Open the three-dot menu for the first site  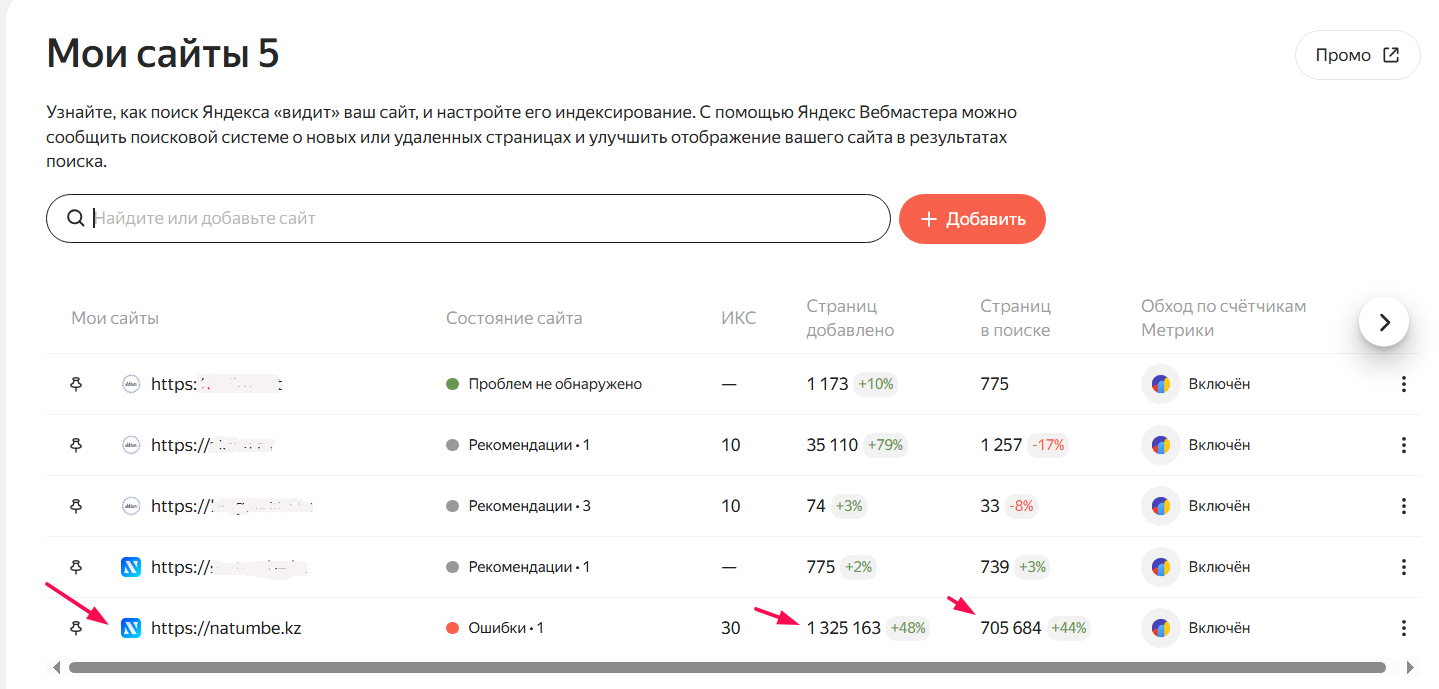pyautogui.click(x=1404, y=384)
